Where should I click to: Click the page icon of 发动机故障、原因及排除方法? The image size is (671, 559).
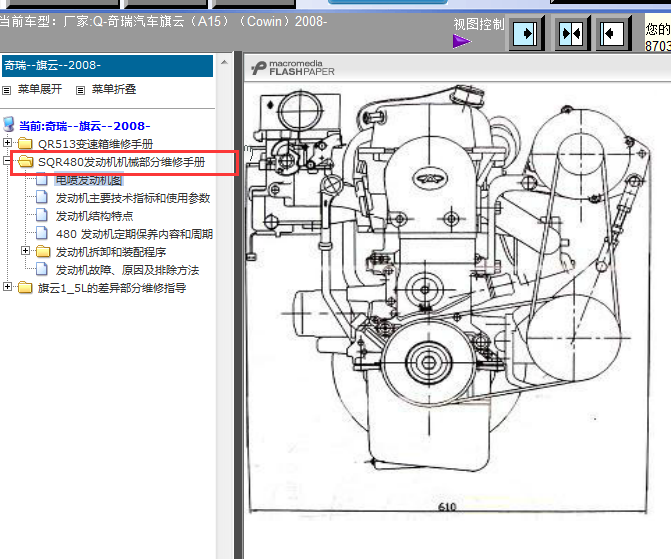(x=42, y=269)
